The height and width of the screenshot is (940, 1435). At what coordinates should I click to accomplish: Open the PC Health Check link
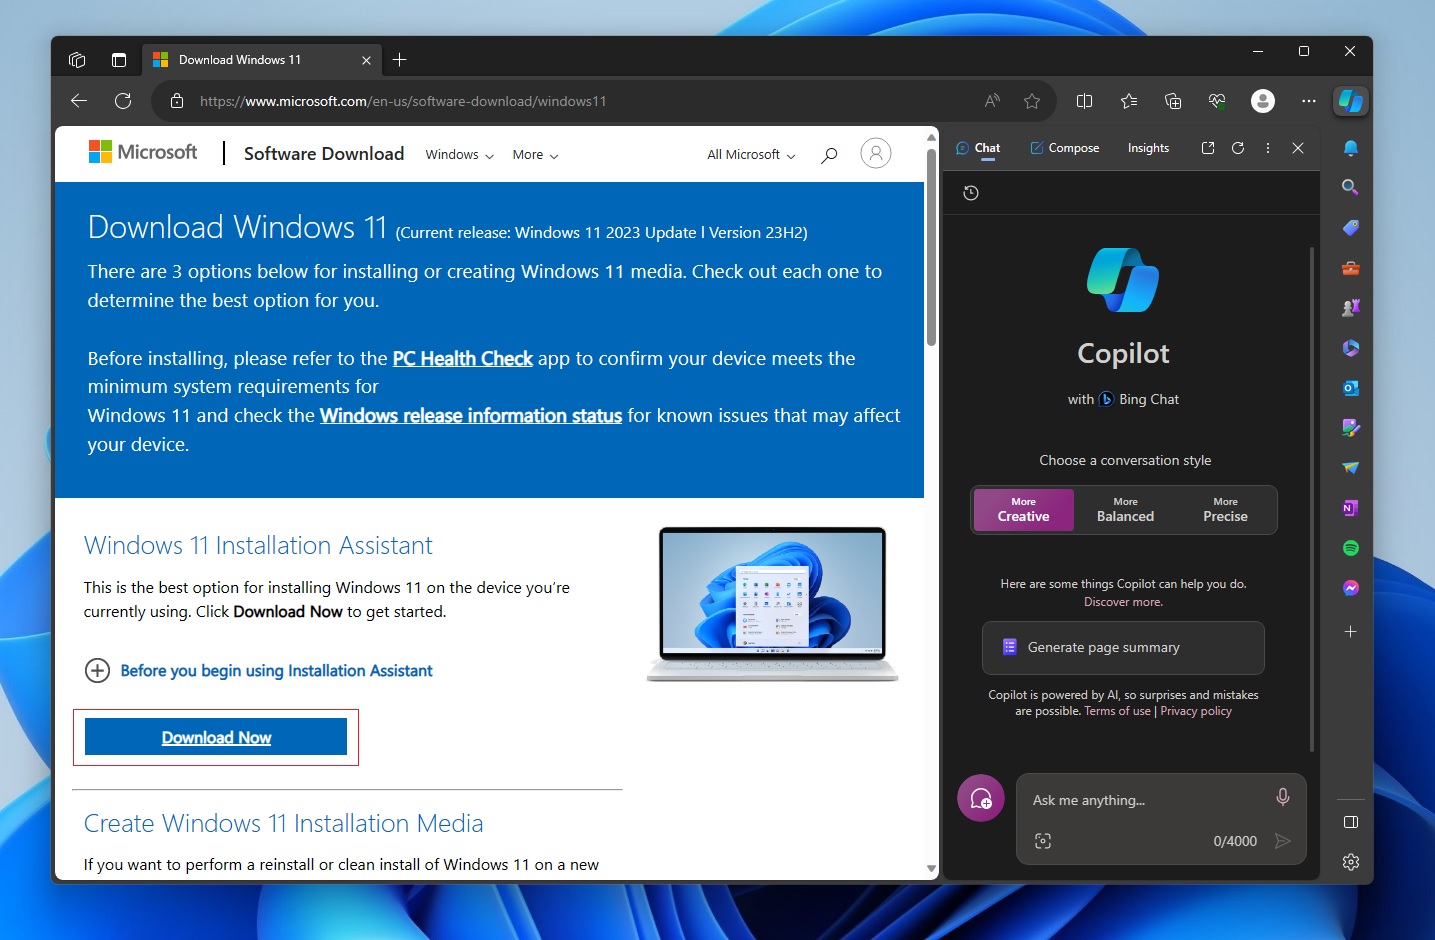tap(462, 358)
